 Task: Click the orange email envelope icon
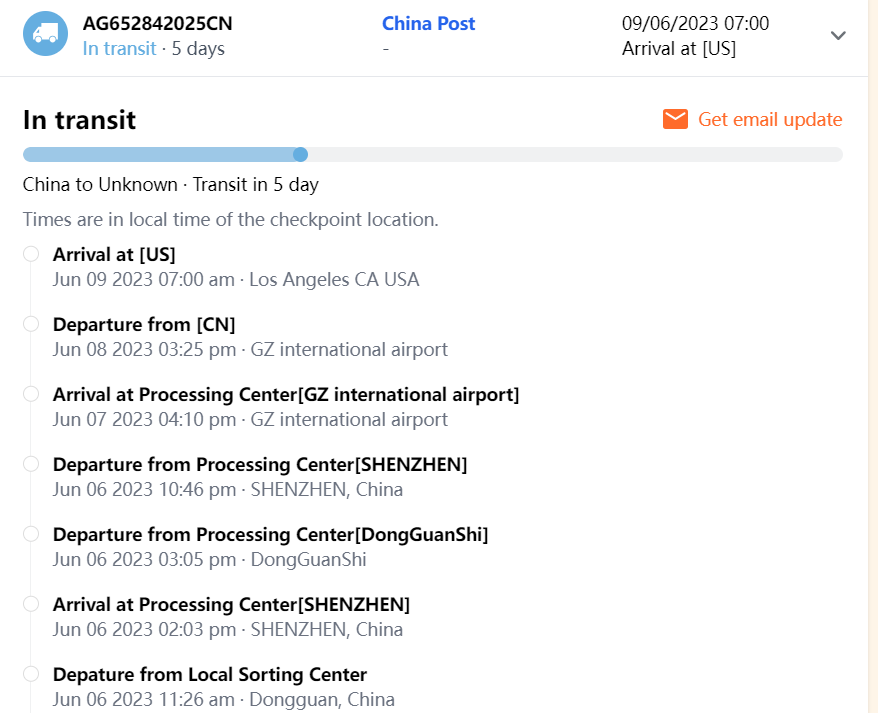[x=675, y=120]
